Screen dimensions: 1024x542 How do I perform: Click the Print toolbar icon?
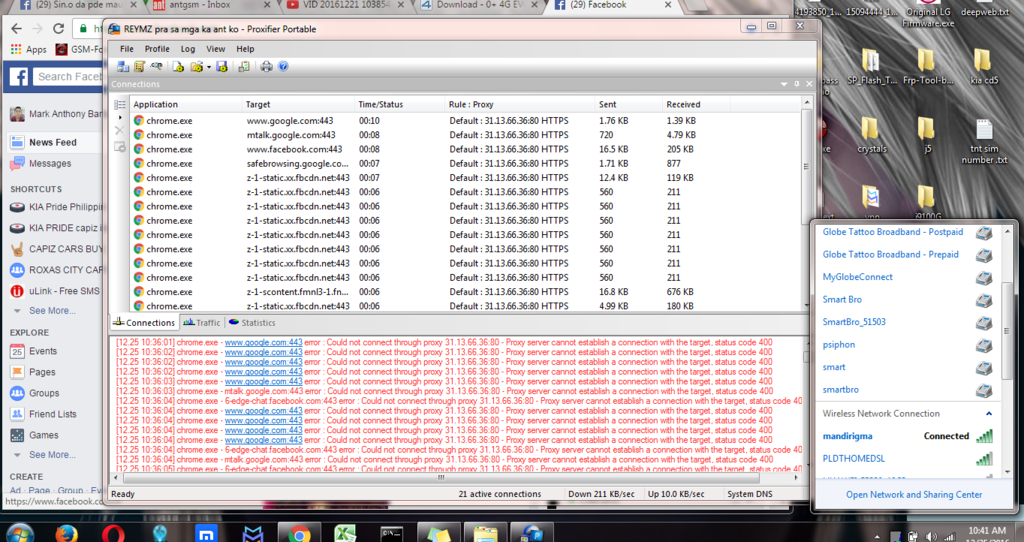[266, 67]
